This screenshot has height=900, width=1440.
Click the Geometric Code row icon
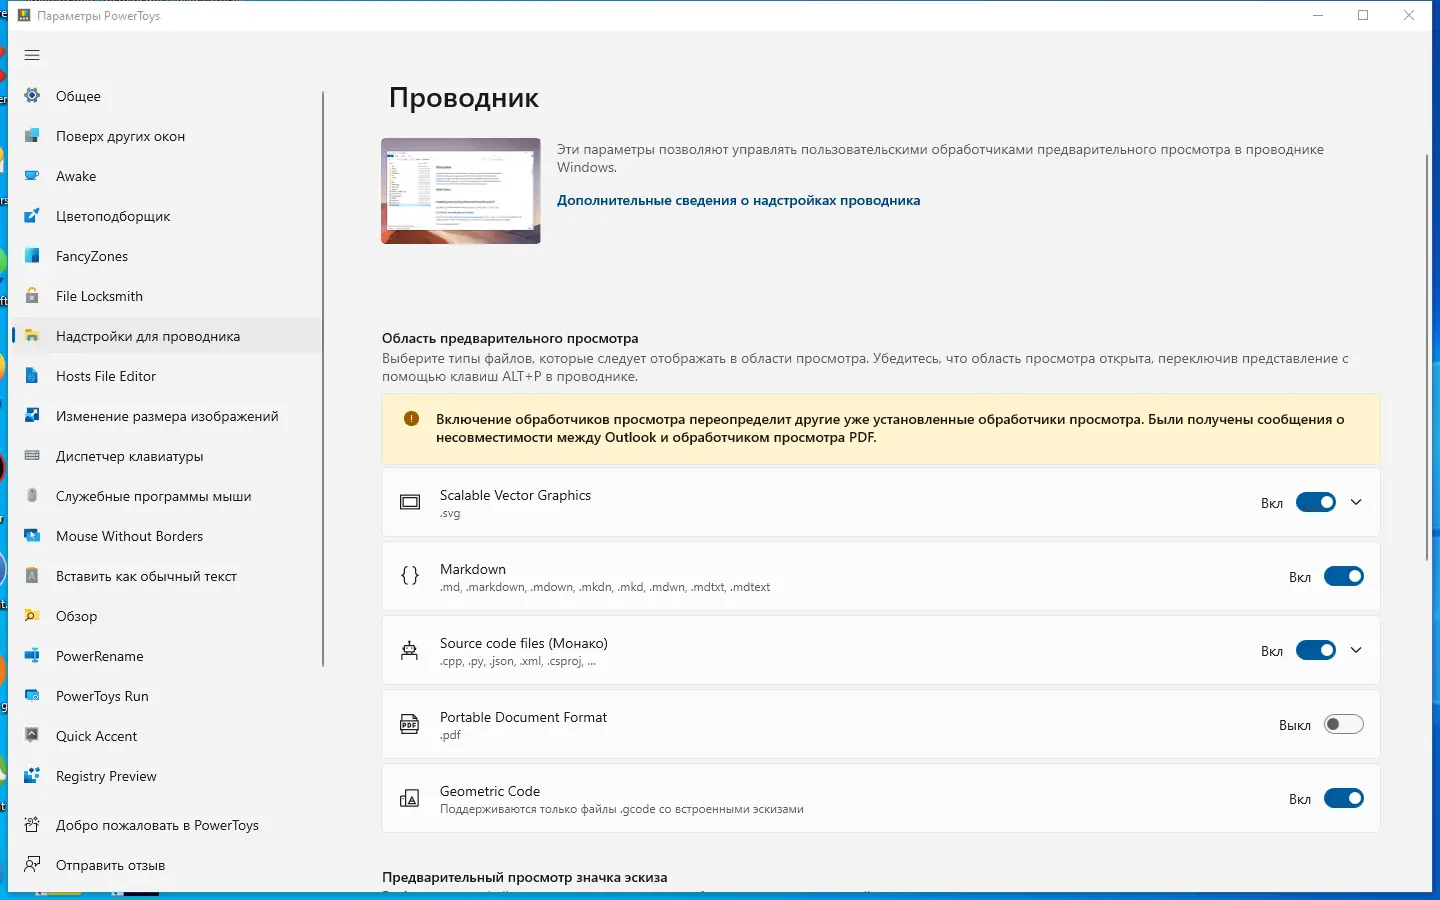410,798
